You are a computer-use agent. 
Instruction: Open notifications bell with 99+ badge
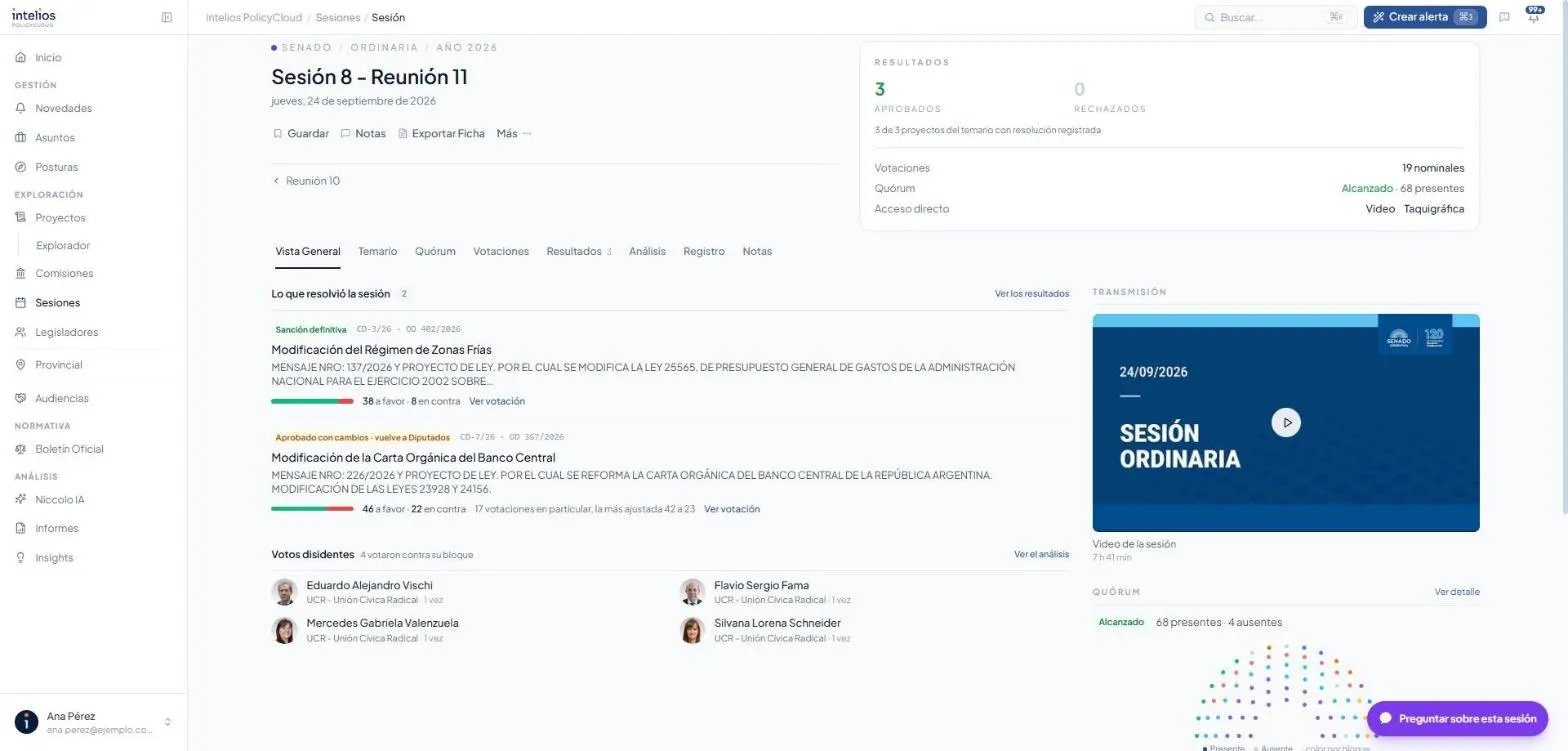click(x=1533, y=16)
